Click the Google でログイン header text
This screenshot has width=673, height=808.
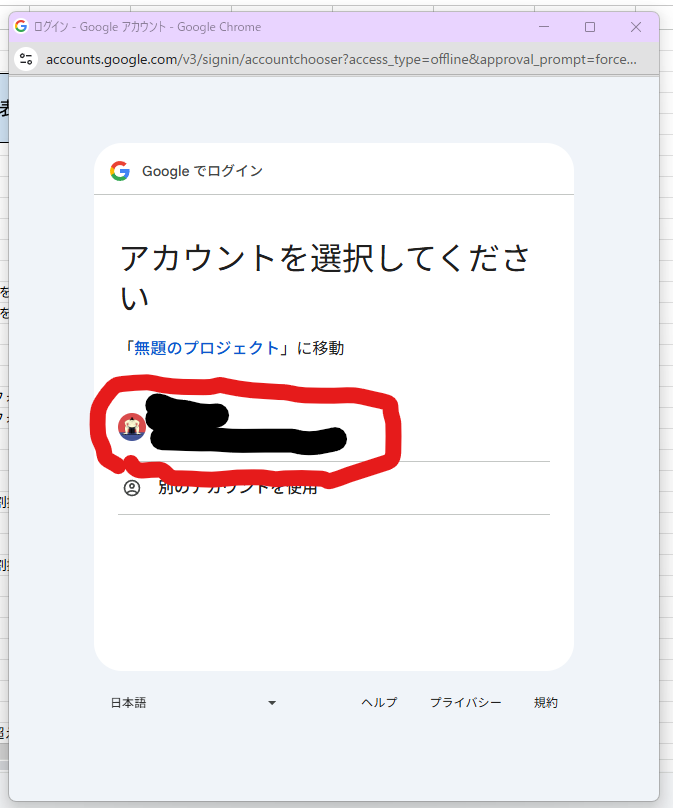coord(202,171)
